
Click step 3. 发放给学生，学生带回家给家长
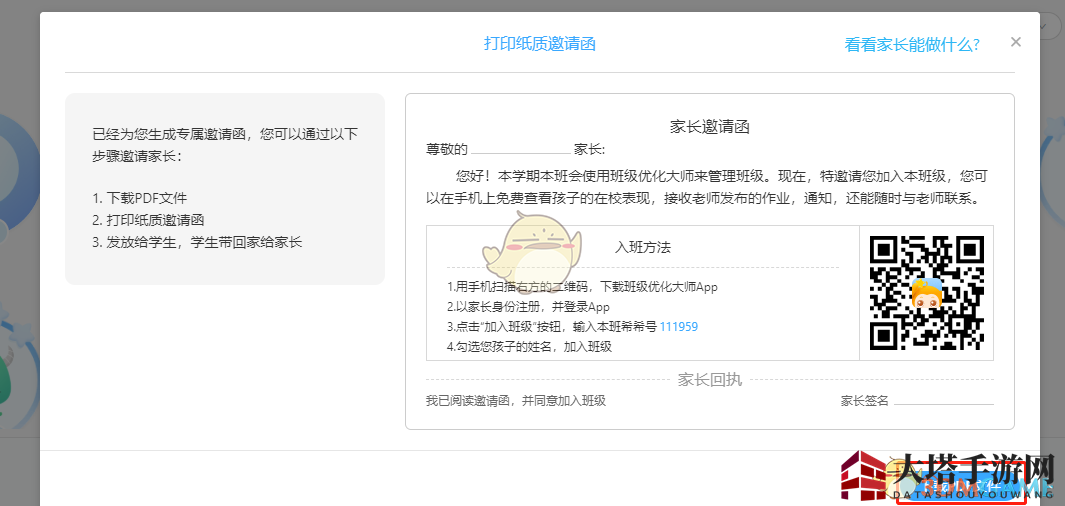[197, 242]
